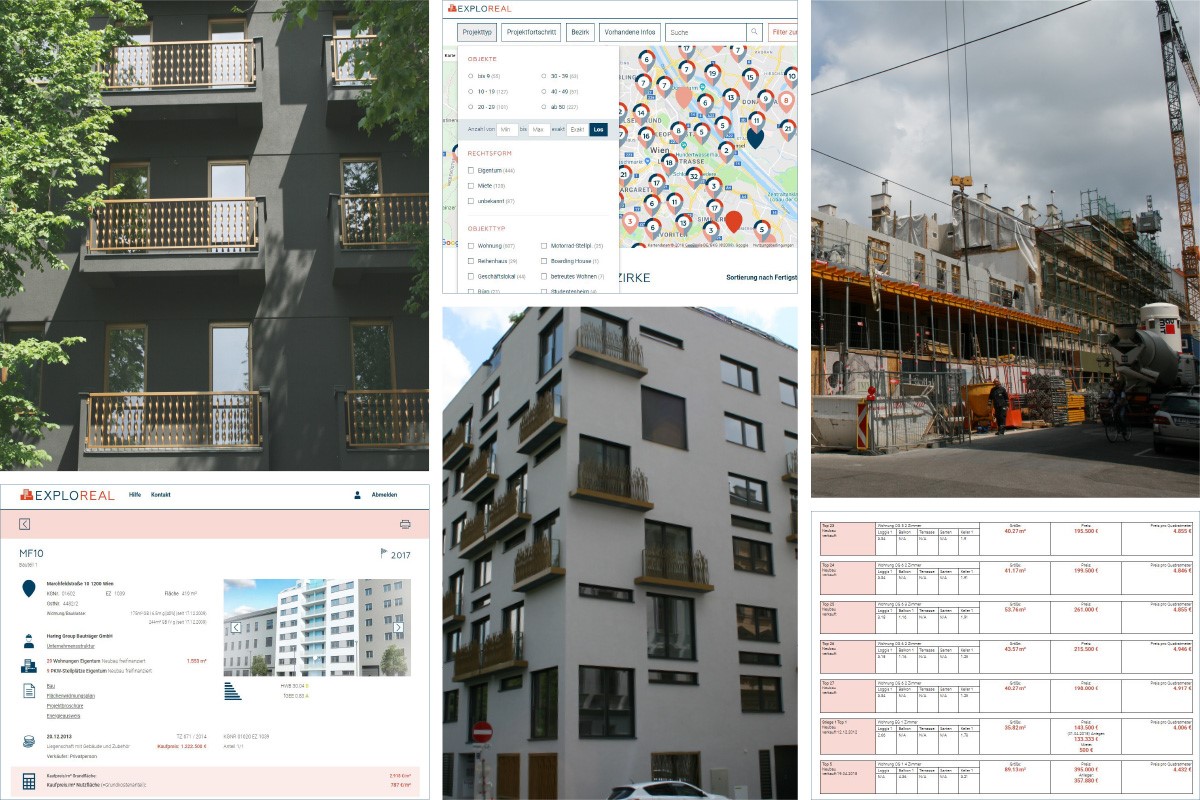Show next photo with image right arrow
This screenshot has height=800, width=1200.
point(398,627)
